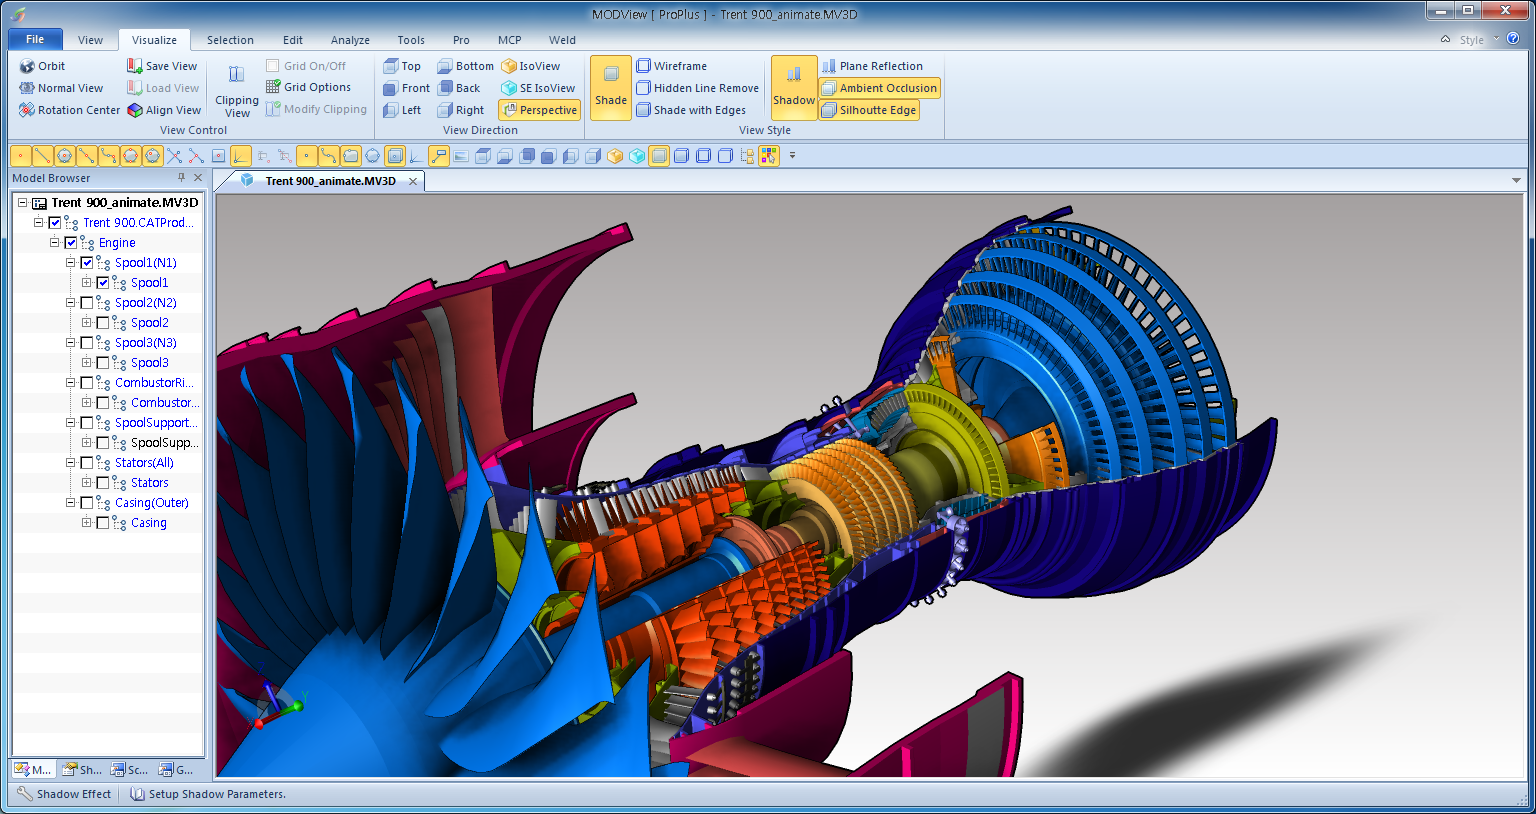This screenshot has height=814, width=1536.
Task: Switch to Top view direction
Action: pyautogui.click(x=402, y=66)
